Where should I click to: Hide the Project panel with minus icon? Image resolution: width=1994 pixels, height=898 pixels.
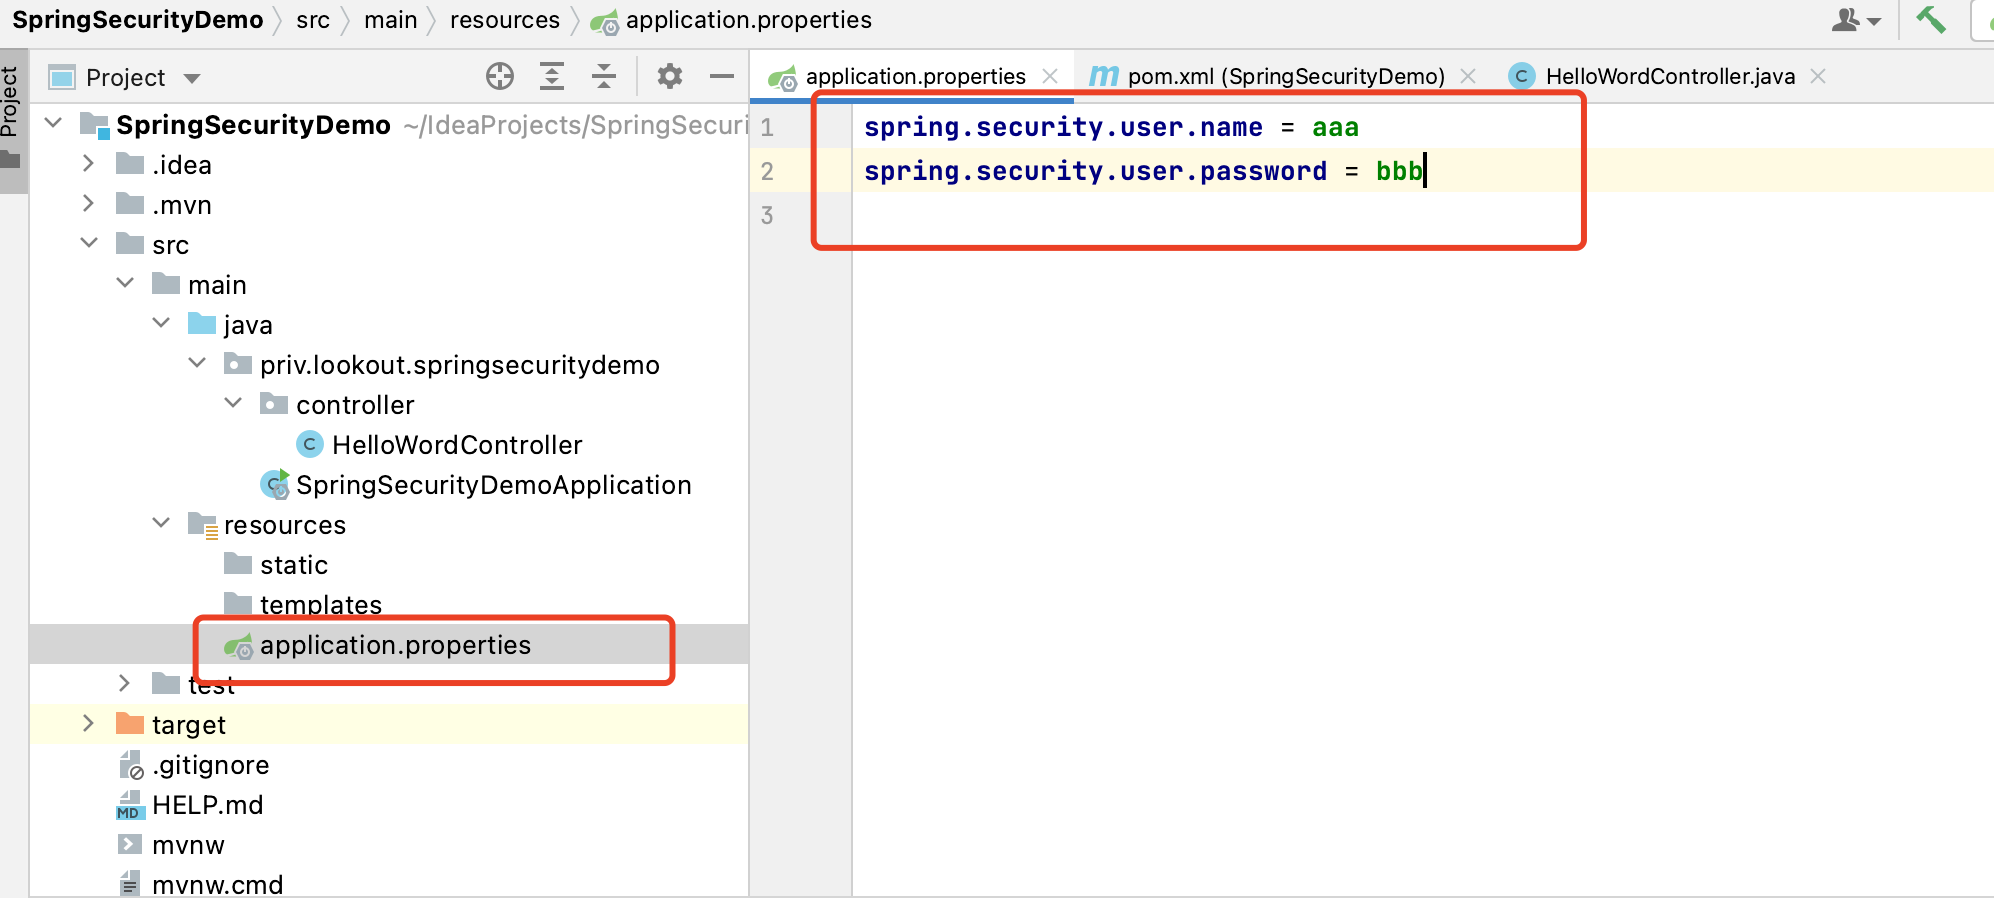[721, 76]
